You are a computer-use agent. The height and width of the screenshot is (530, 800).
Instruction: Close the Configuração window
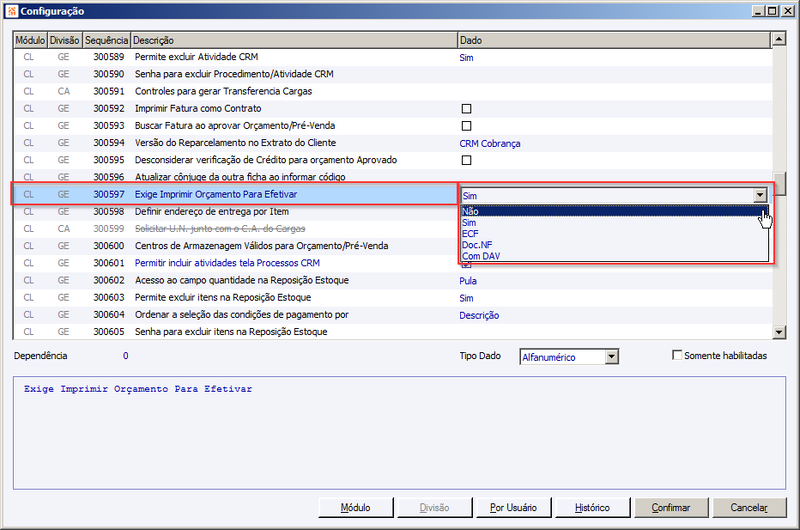pyautogui.click(x=787, y=11)
